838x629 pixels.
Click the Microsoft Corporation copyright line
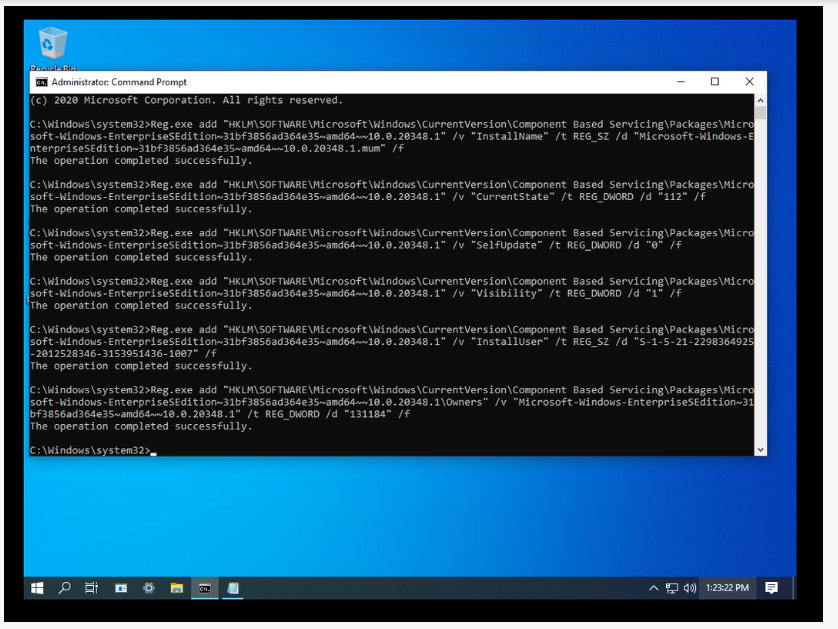tap(187, 100)
